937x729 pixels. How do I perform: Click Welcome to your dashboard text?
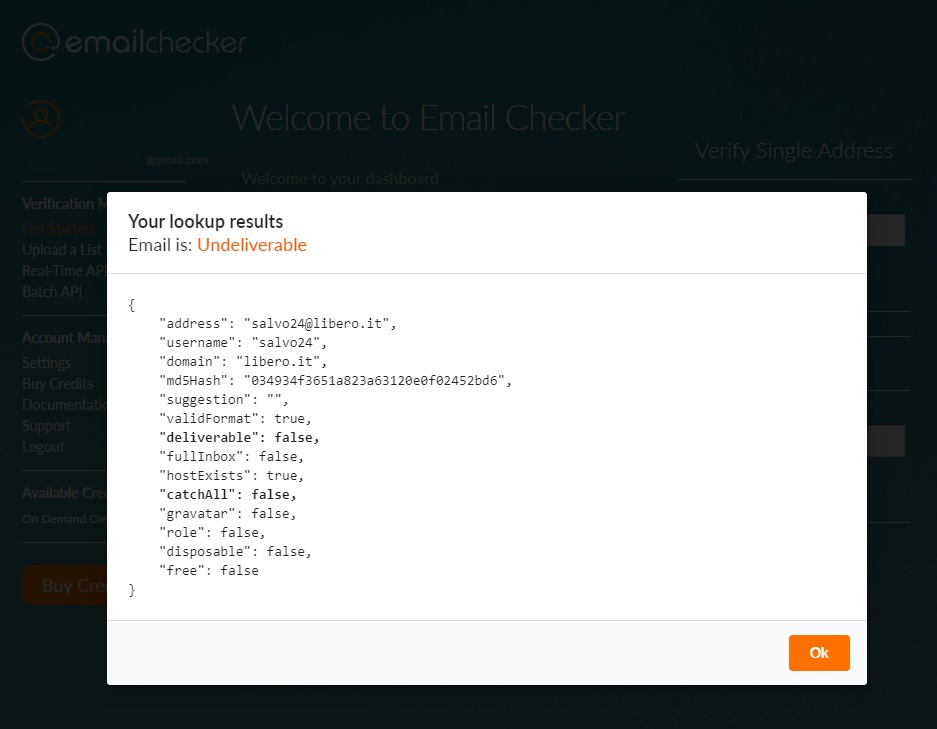point(340,179)
